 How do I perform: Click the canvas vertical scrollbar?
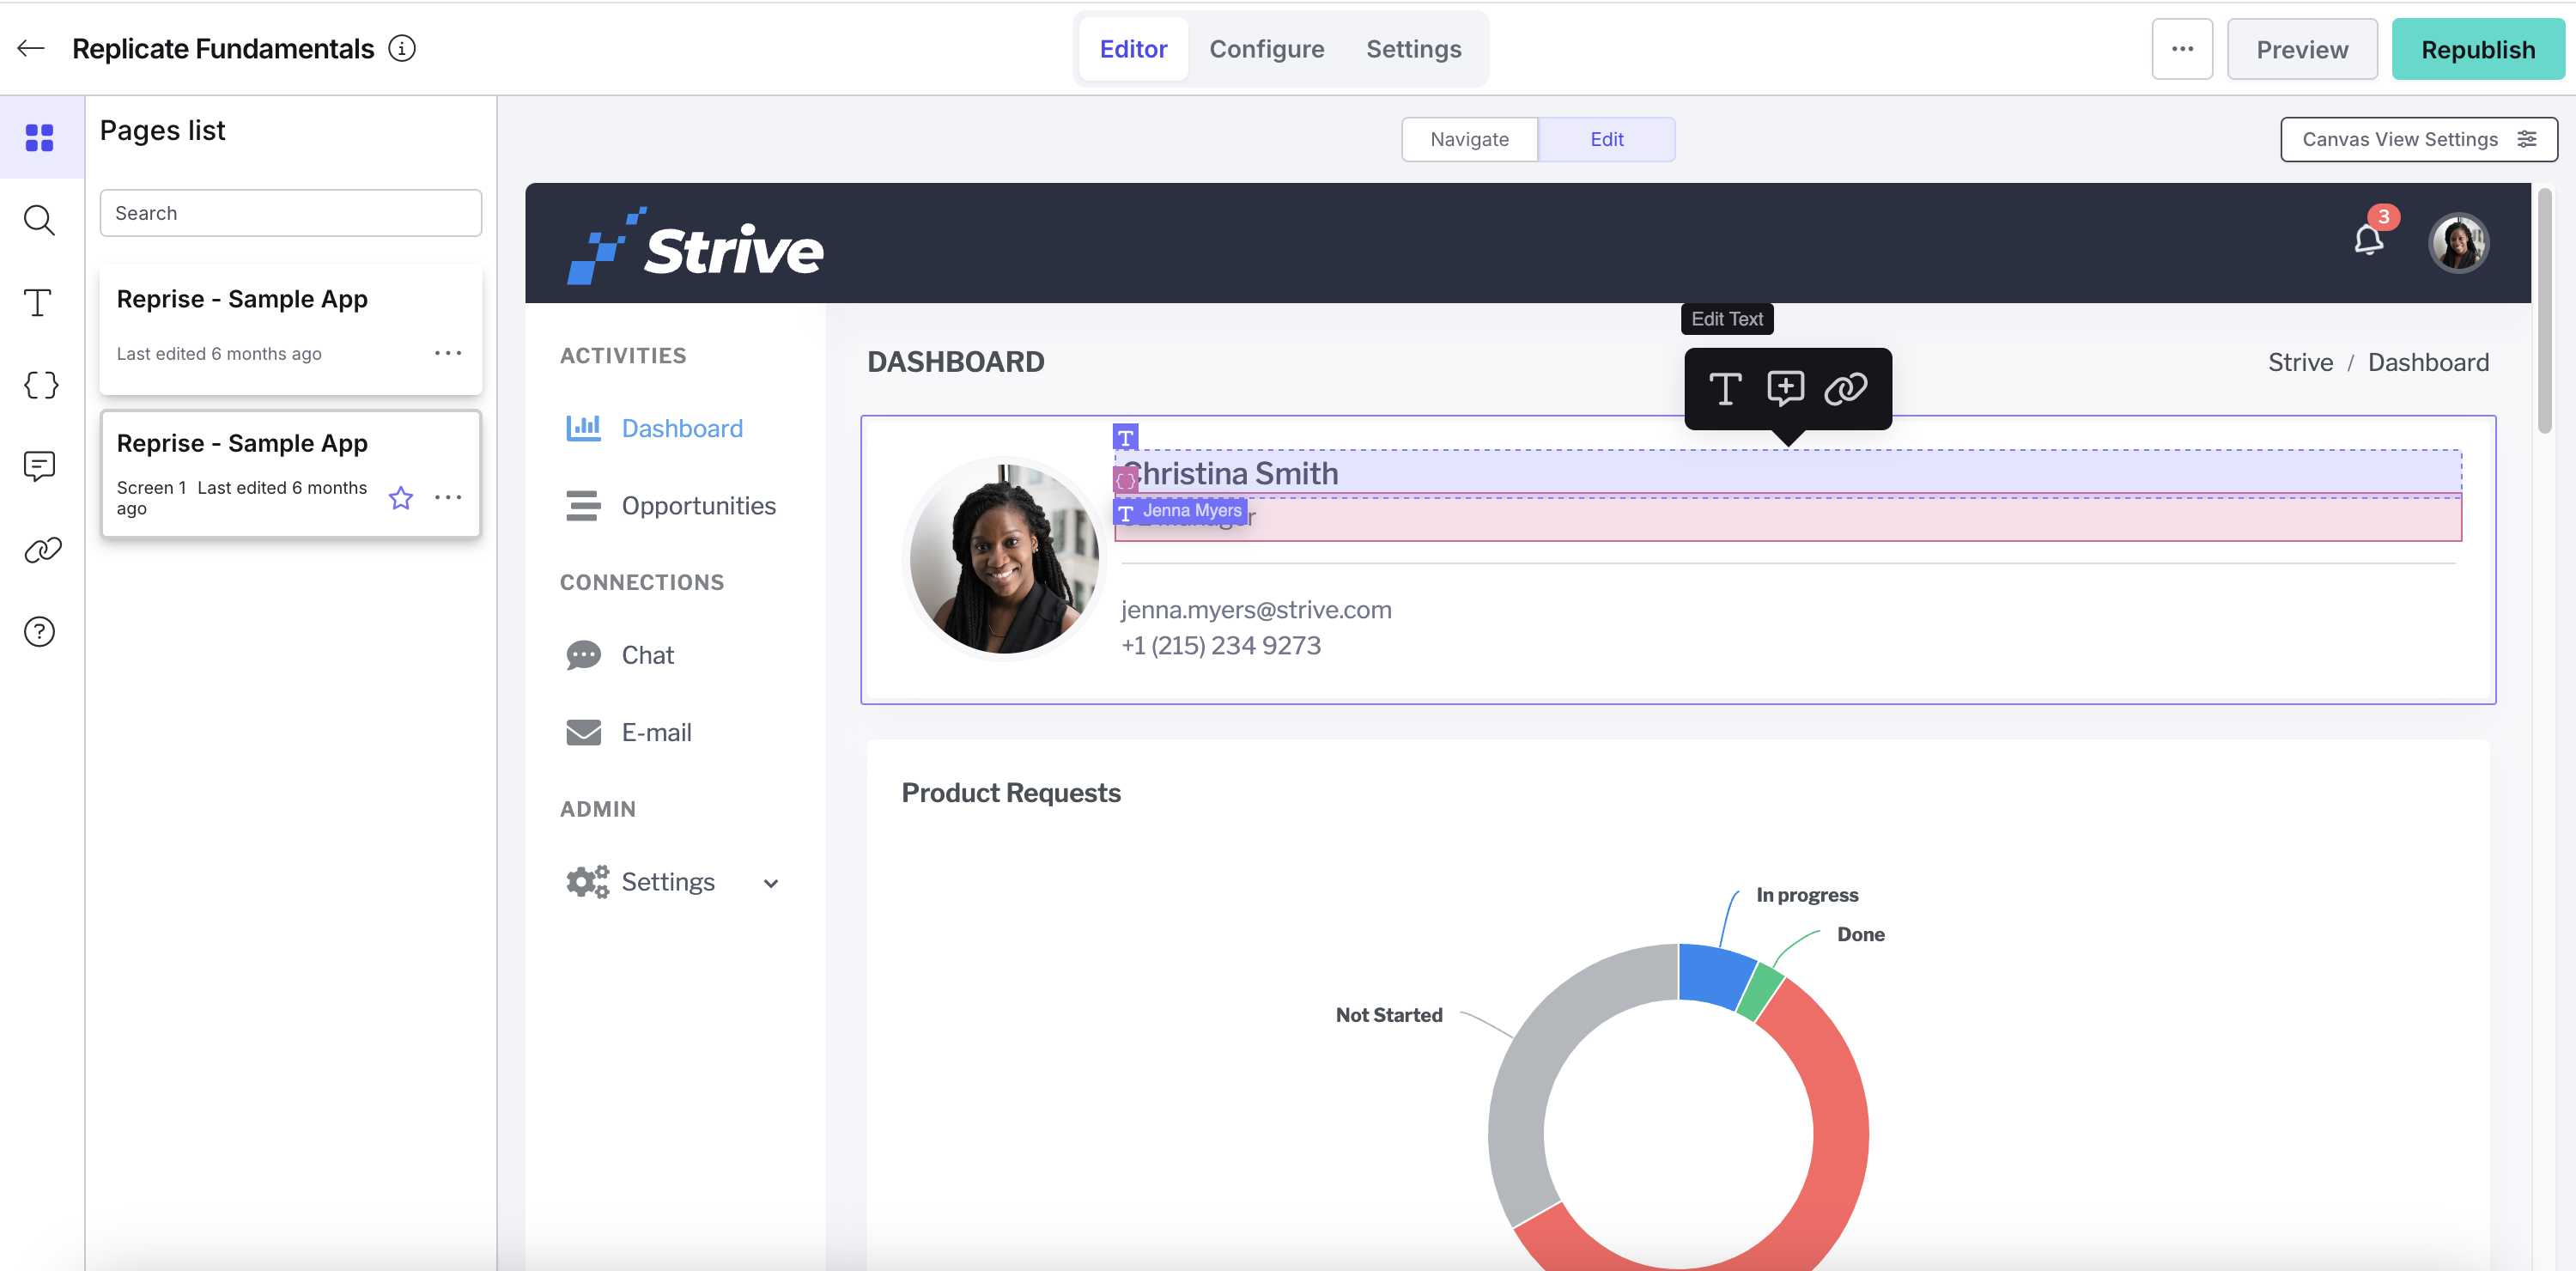coord(2545,312)
